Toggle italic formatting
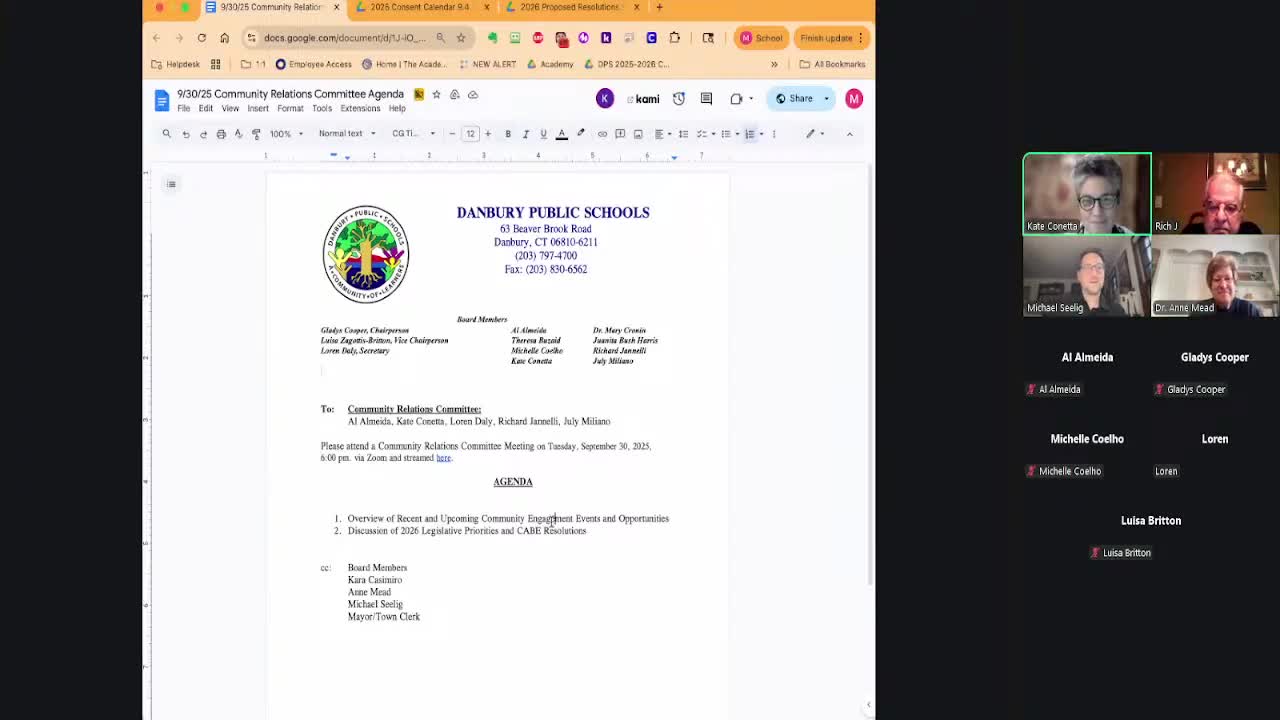 [x=525, y=133]
